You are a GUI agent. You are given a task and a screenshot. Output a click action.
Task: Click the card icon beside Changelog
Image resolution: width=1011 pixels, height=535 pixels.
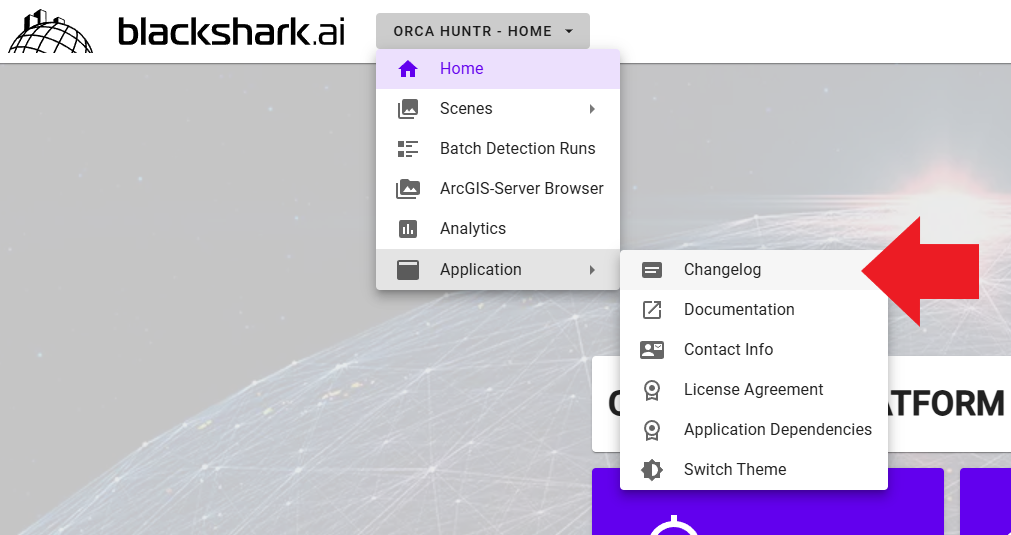[652, 270]
